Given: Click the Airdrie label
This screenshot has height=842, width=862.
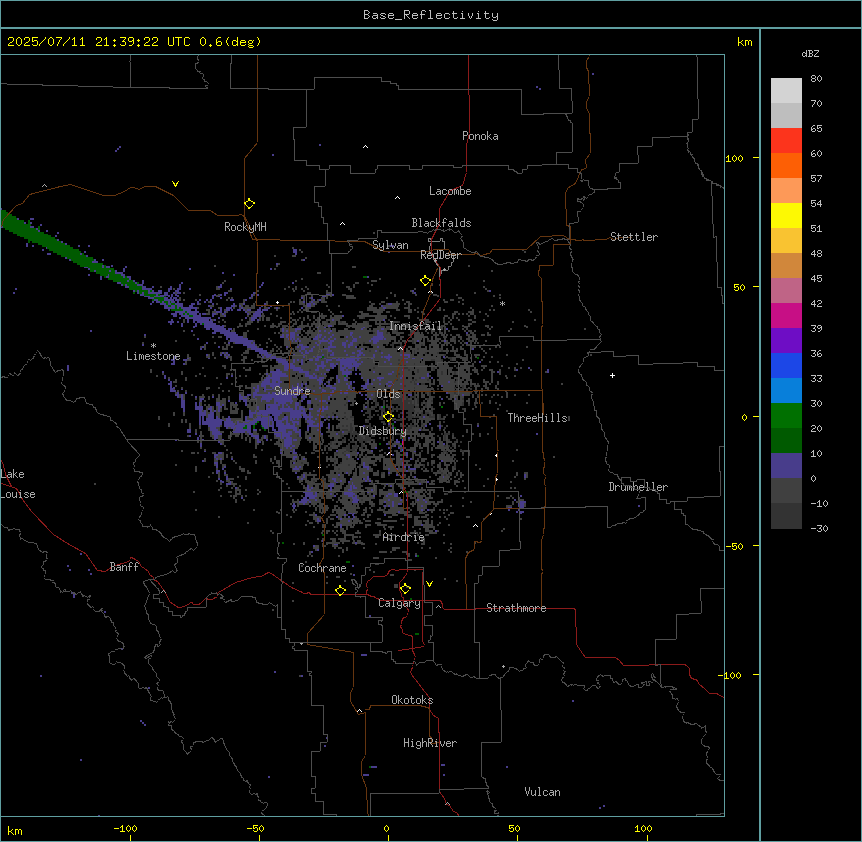Looking at the screenshot, I should click(x=404, y=537).
